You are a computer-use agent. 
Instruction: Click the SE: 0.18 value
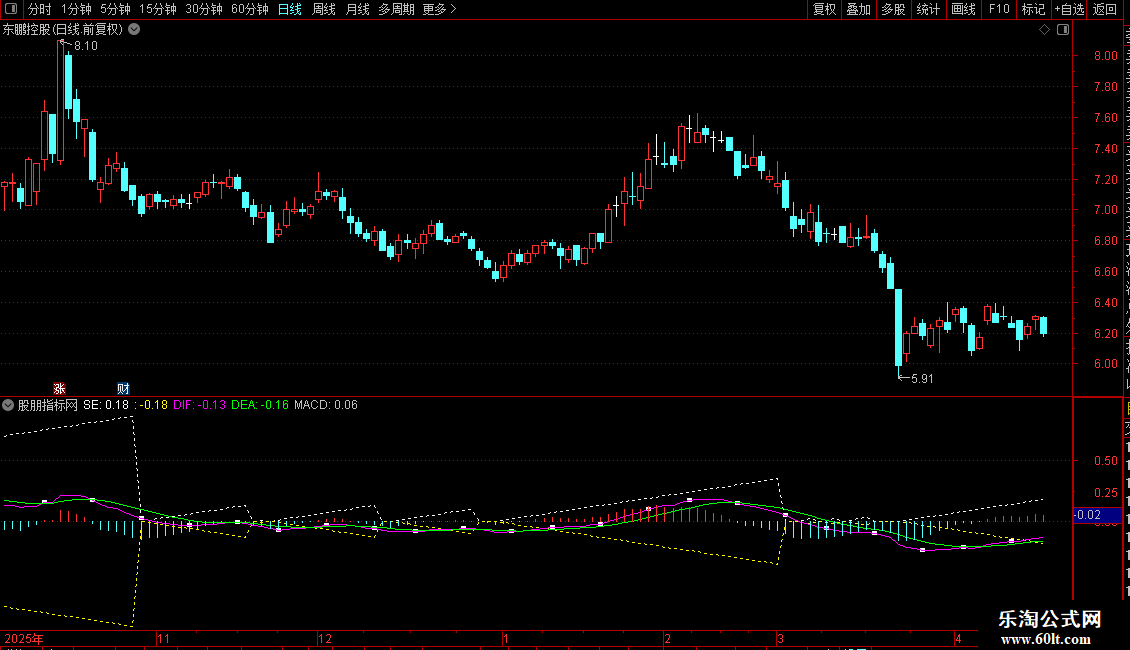[x=106, y=405]
